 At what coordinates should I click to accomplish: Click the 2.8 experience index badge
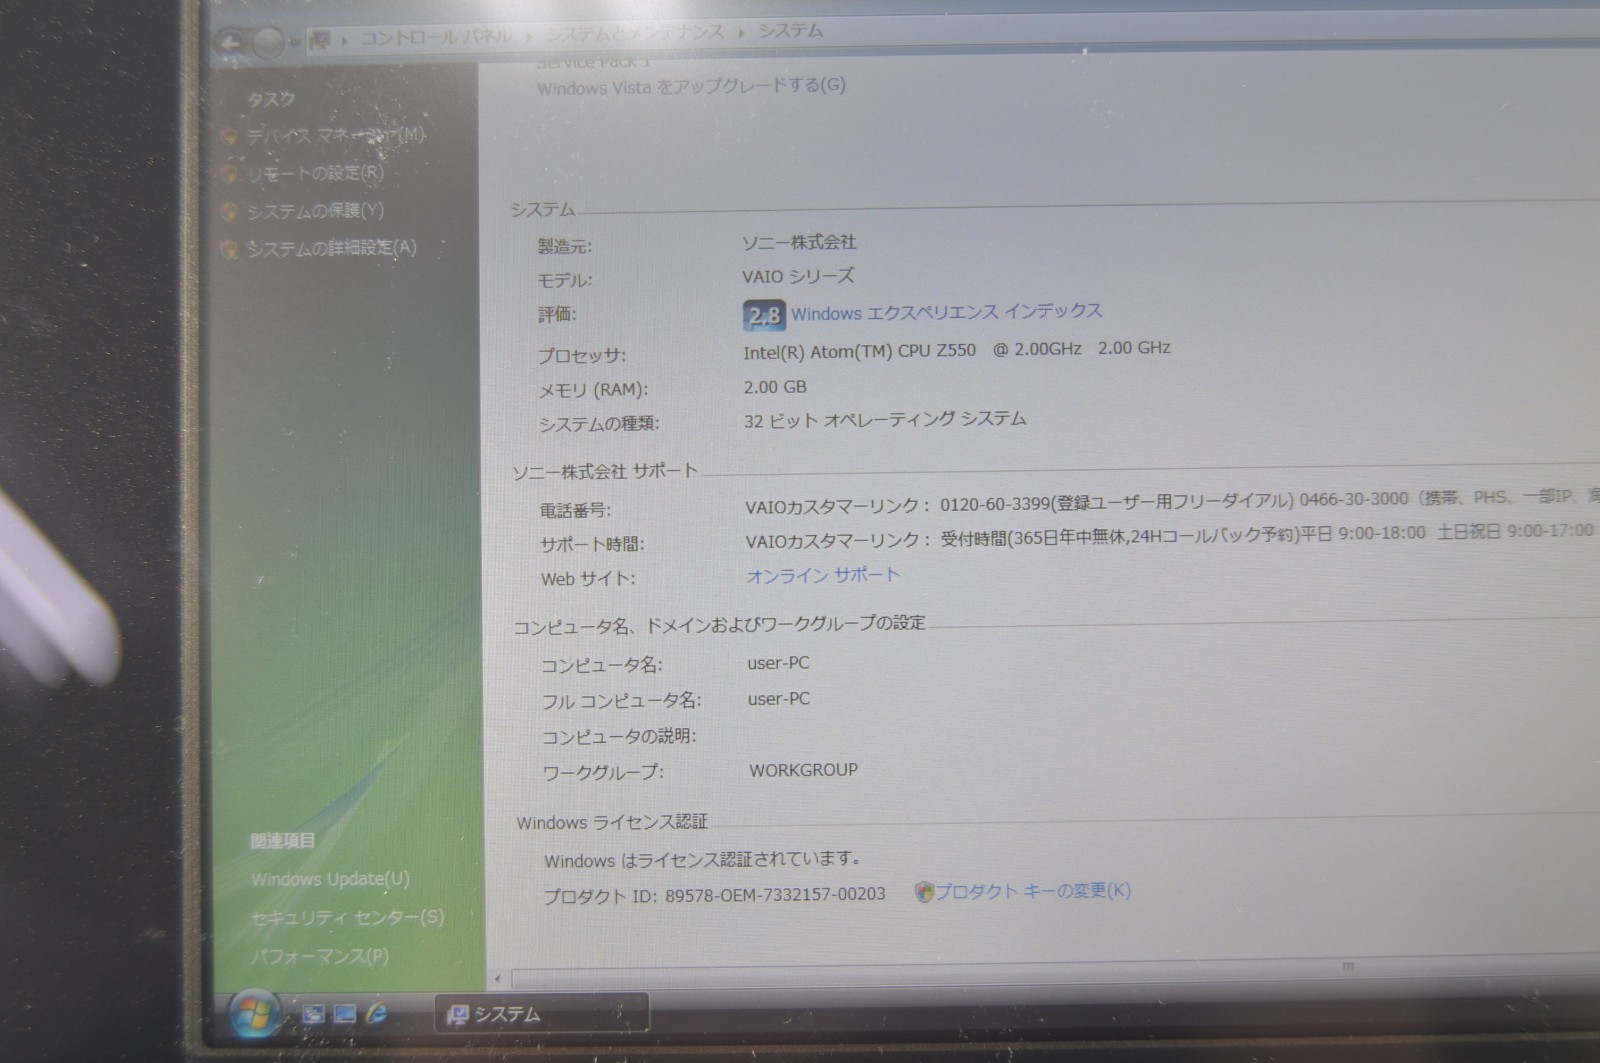click(x=764, y=315)
